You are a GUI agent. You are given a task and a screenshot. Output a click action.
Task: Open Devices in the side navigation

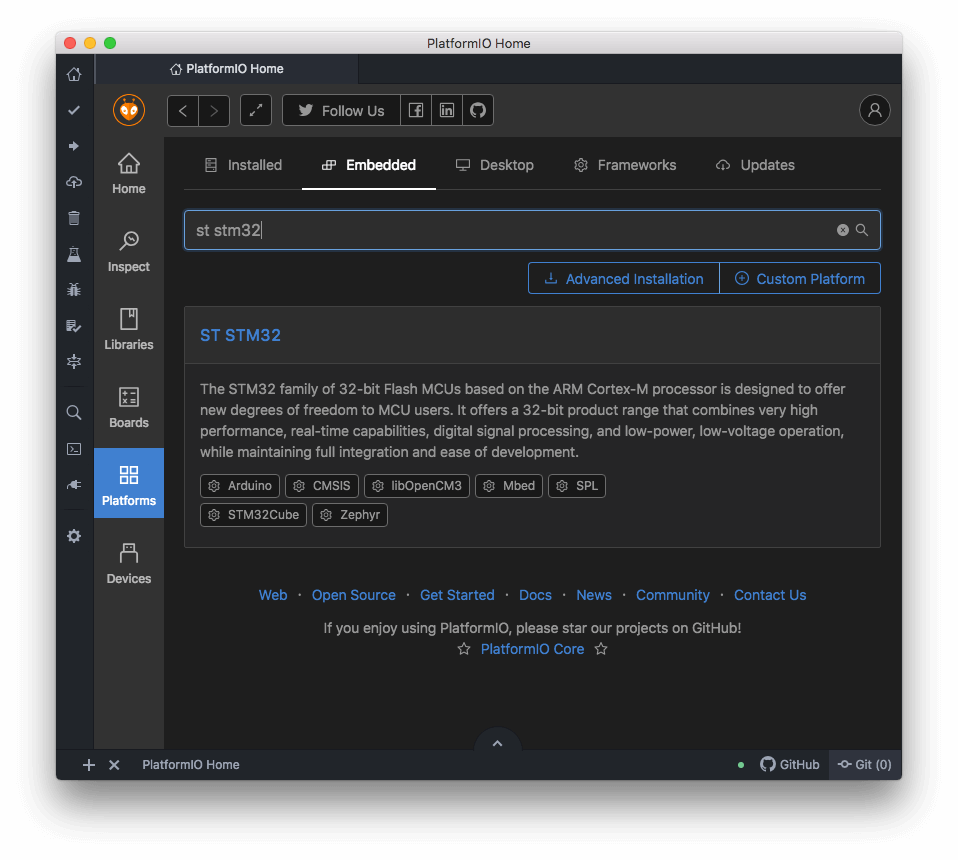click(129, 563)
